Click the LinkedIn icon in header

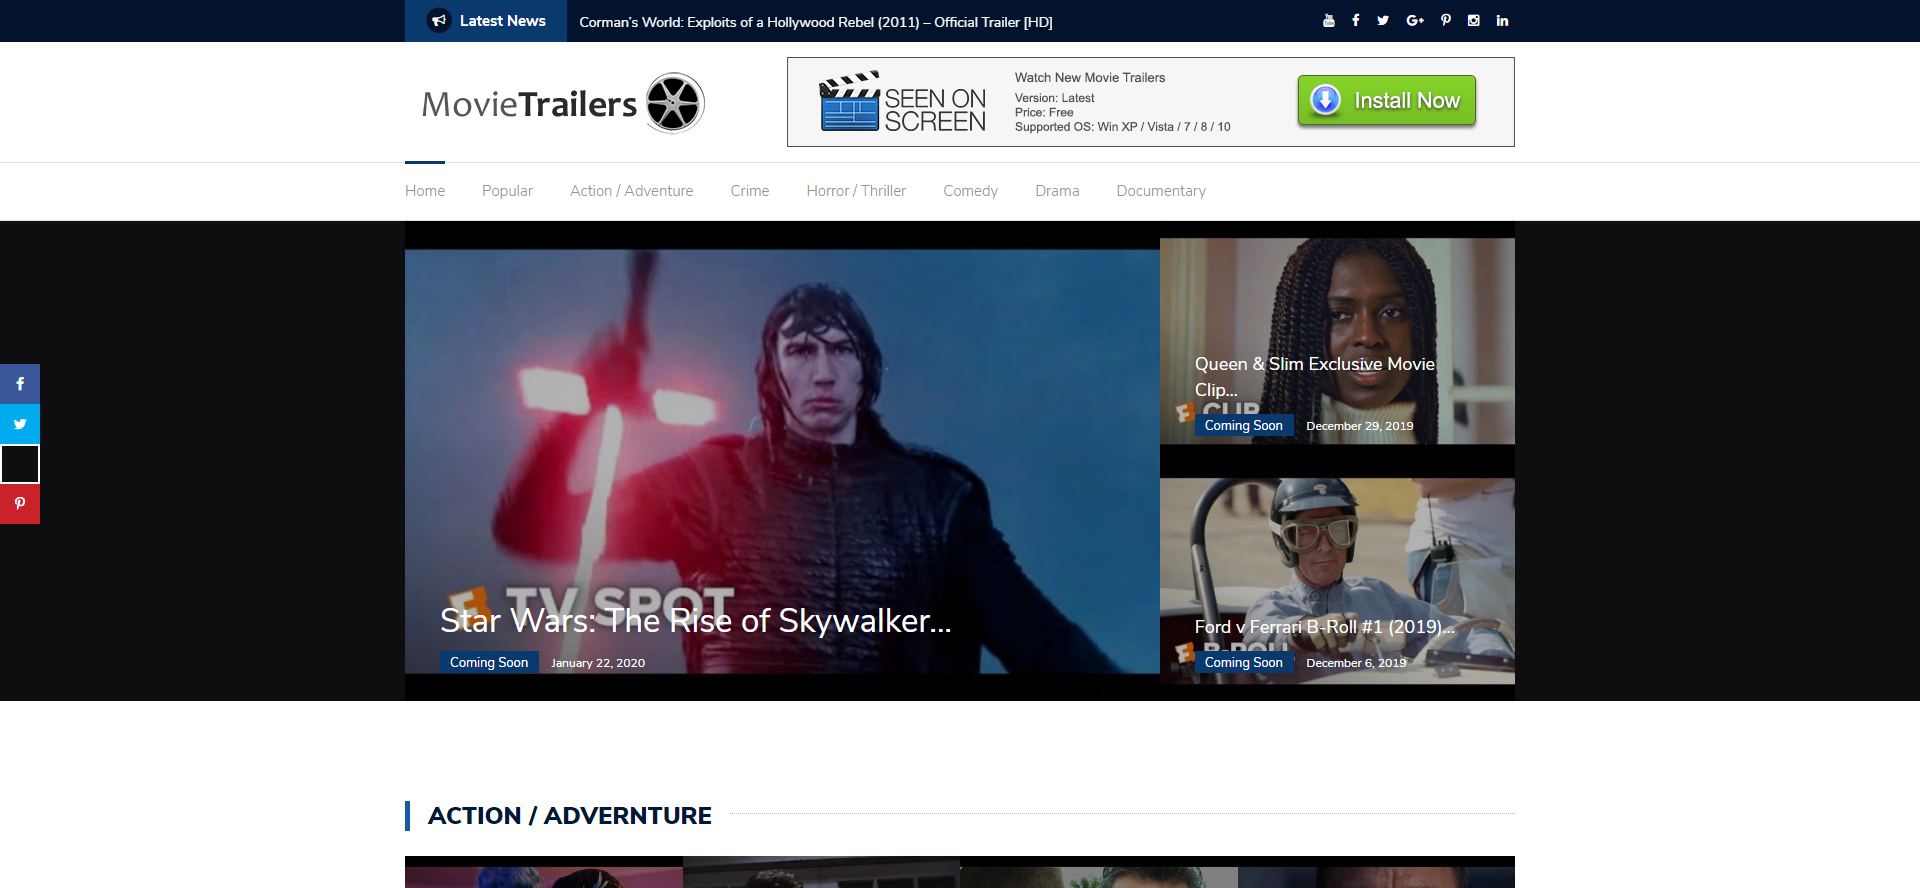(x=1502, y=21)
